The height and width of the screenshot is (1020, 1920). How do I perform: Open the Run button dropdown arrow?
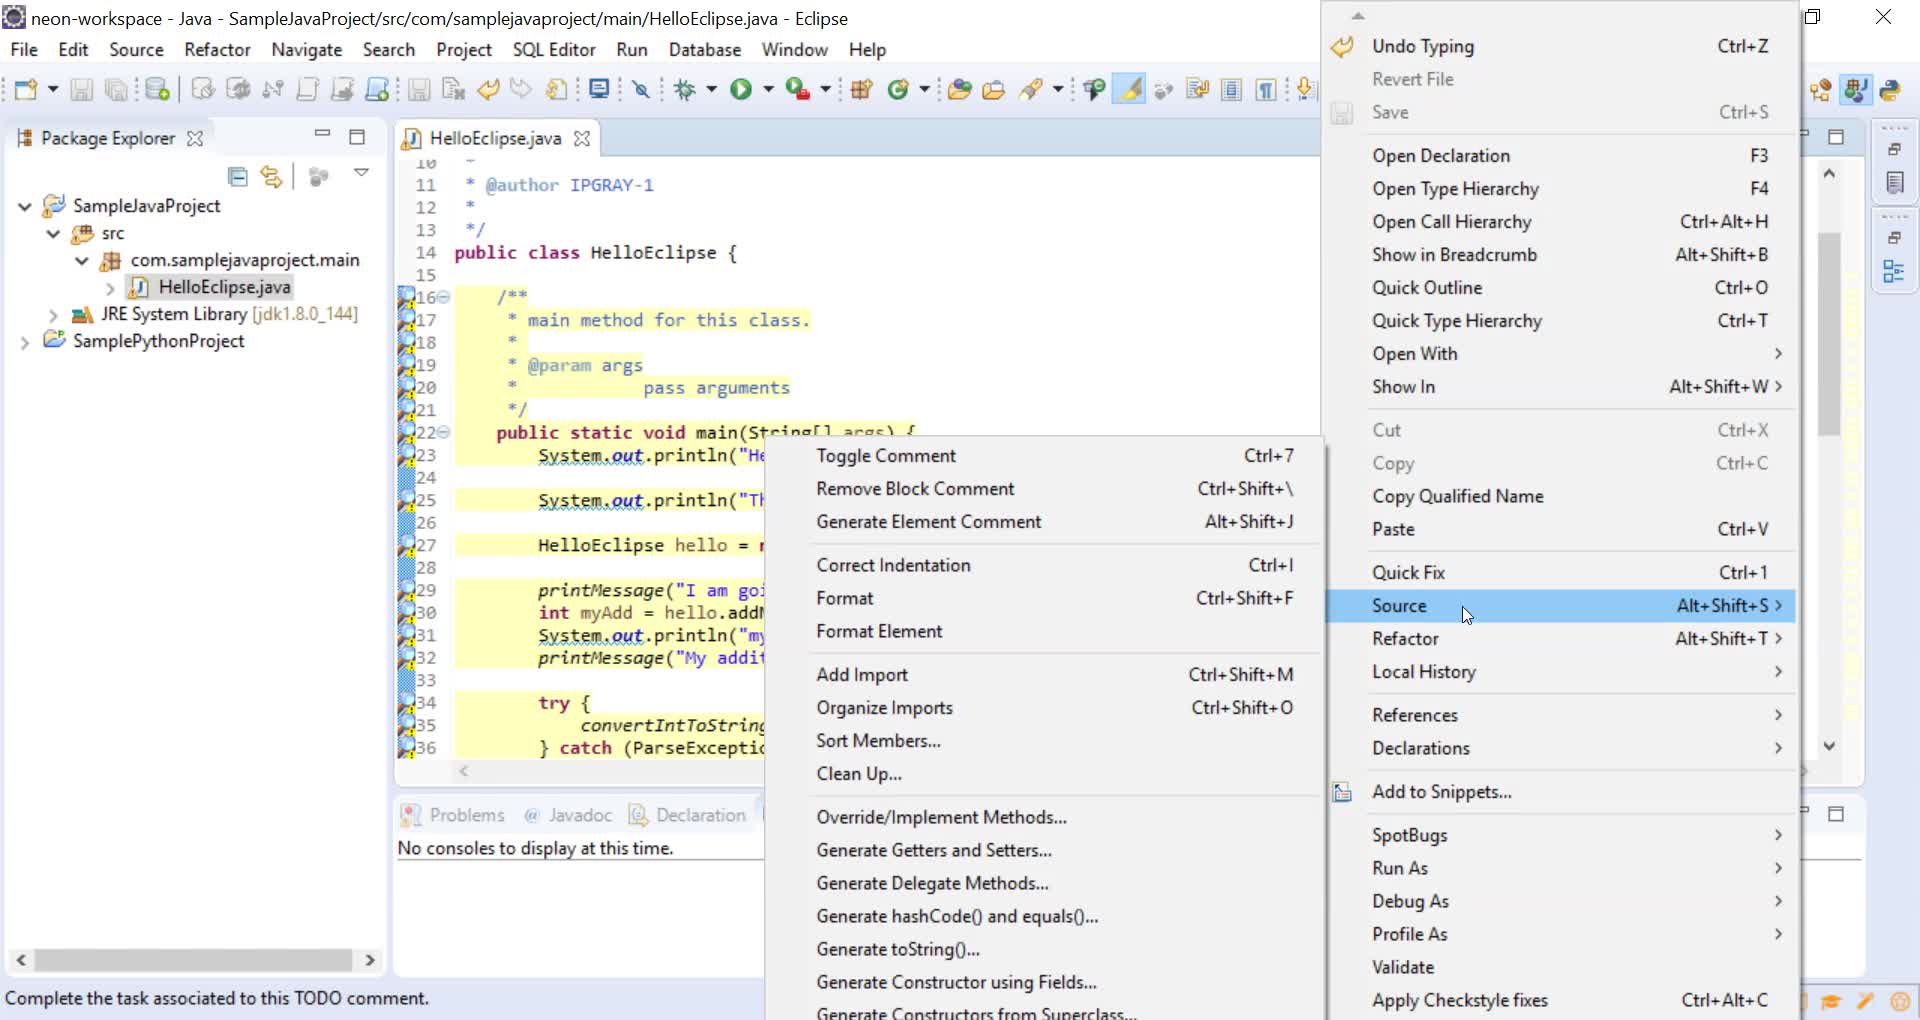click(x=767, y=89)
